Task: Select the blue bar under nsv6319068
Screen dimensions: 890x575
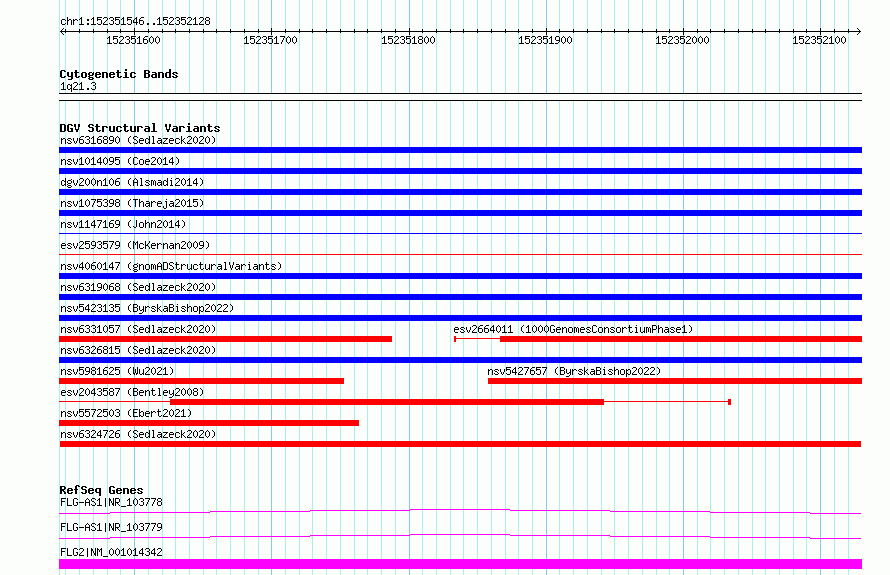Action: click(460, 297)
